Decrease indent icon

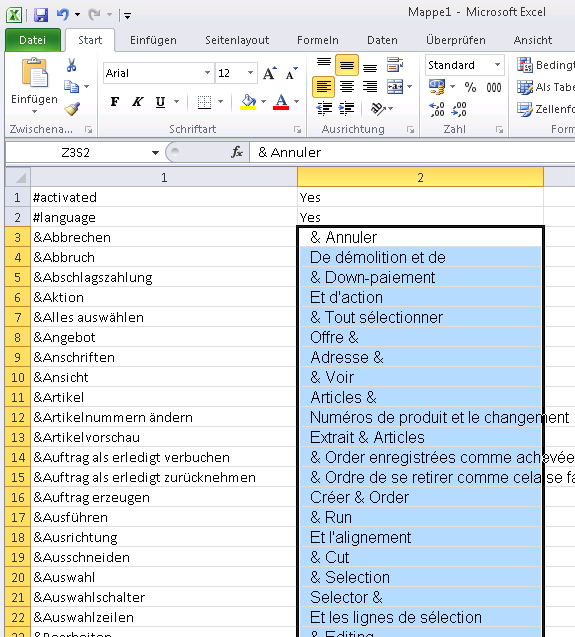pyautogui.click(x=324, y=108)
